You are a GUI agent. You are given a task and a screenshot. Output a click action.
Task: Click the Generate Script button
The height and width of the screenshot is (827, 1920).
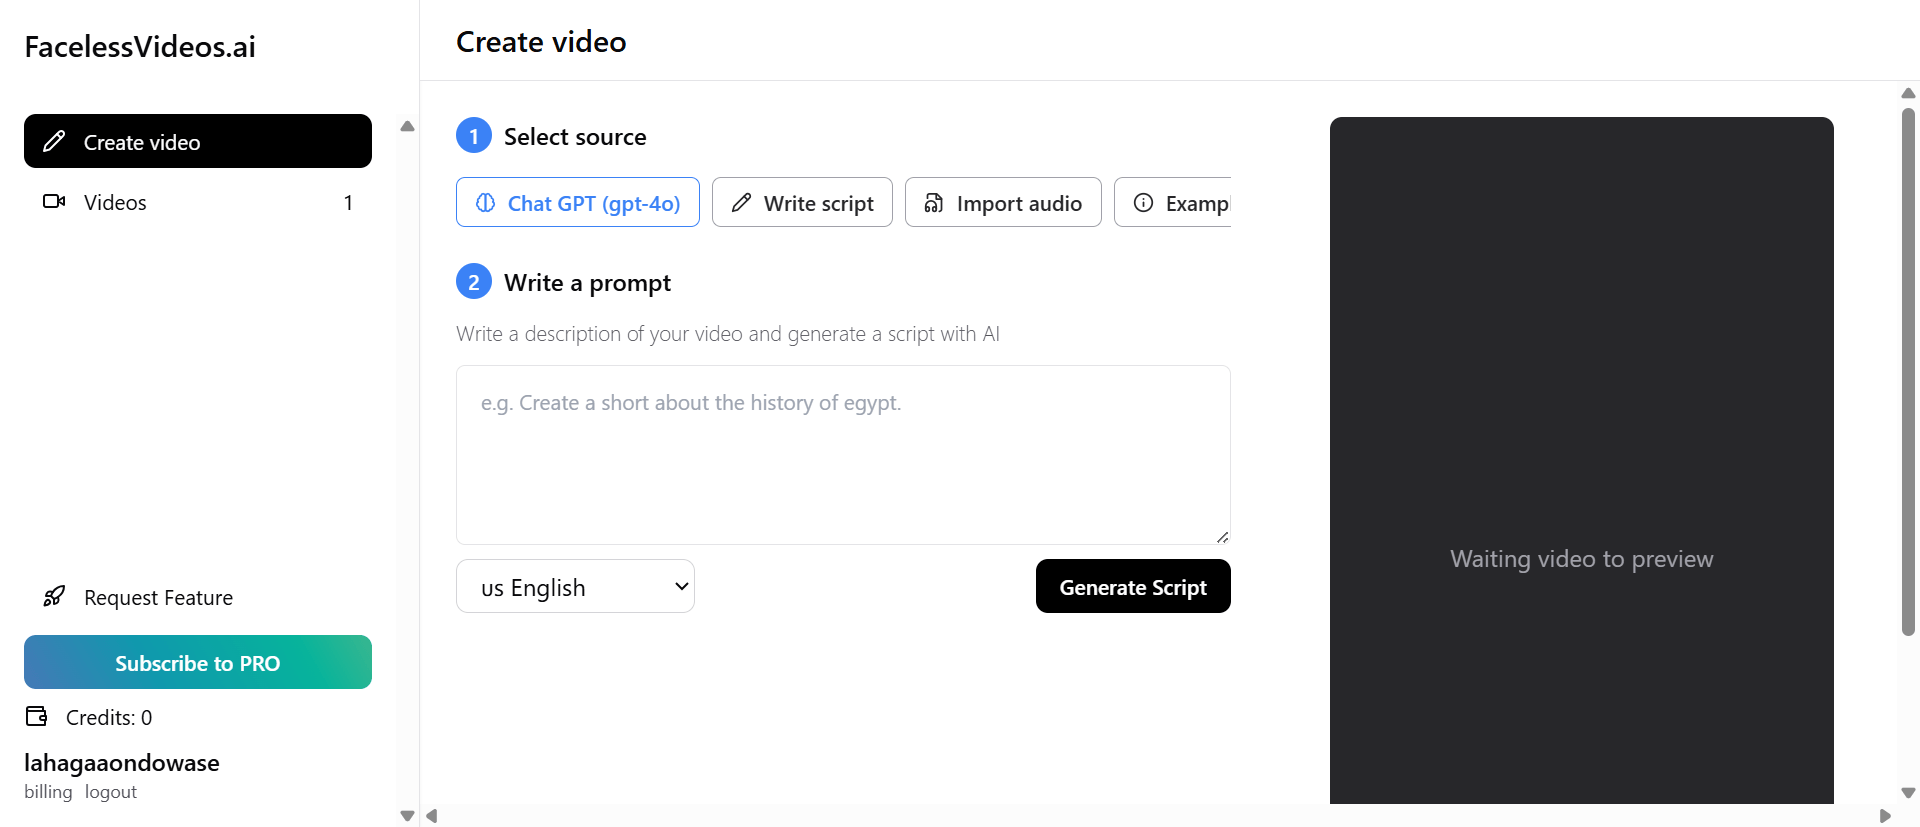(x=1133, y=586)
